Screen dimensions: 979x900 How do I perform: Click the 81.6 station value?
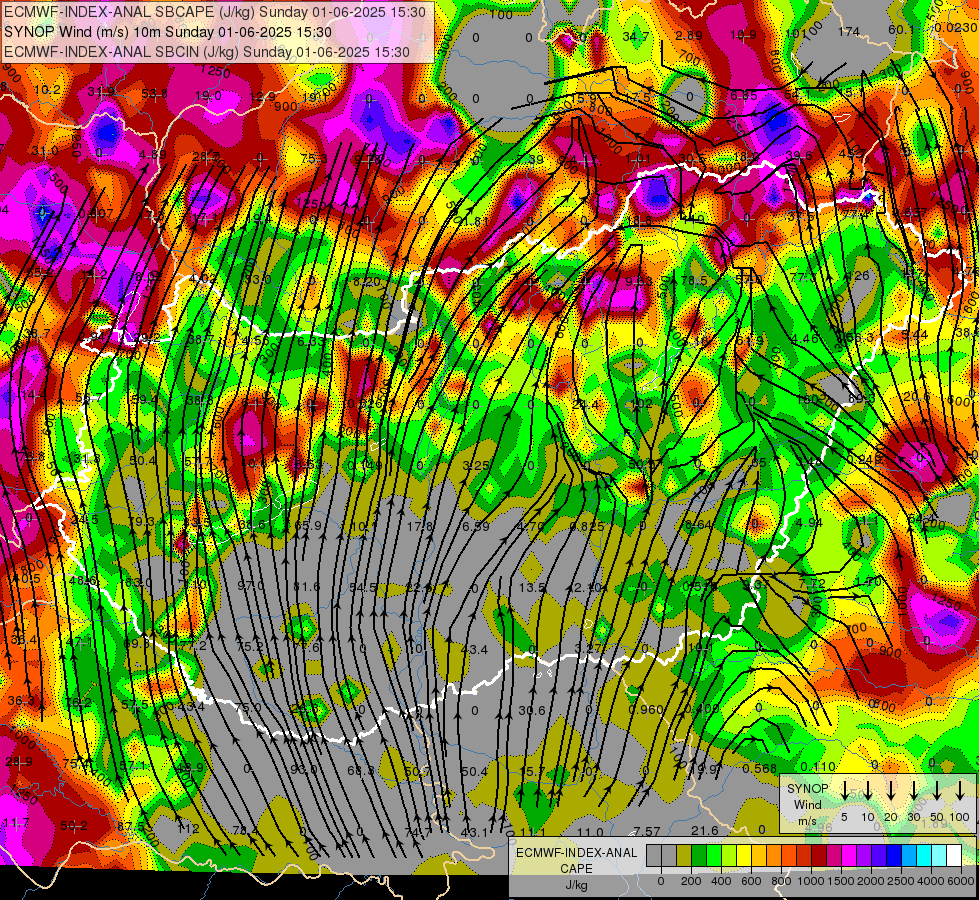point(307,586)
